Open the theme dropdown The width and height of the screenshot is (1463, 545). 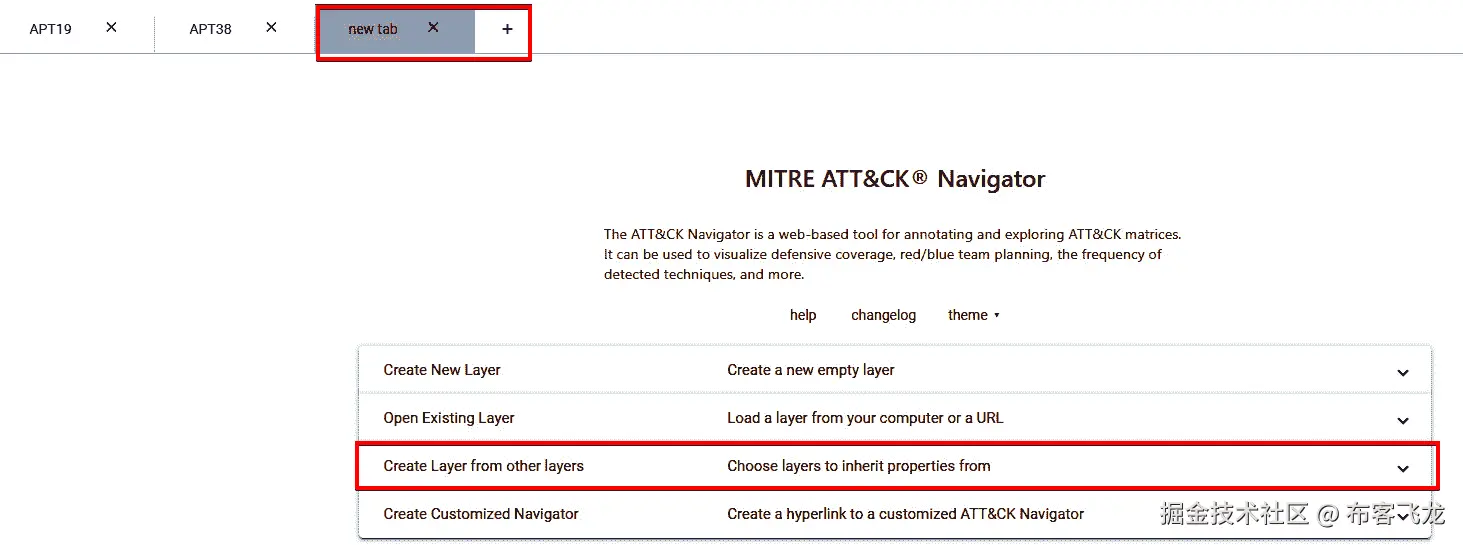973,315
